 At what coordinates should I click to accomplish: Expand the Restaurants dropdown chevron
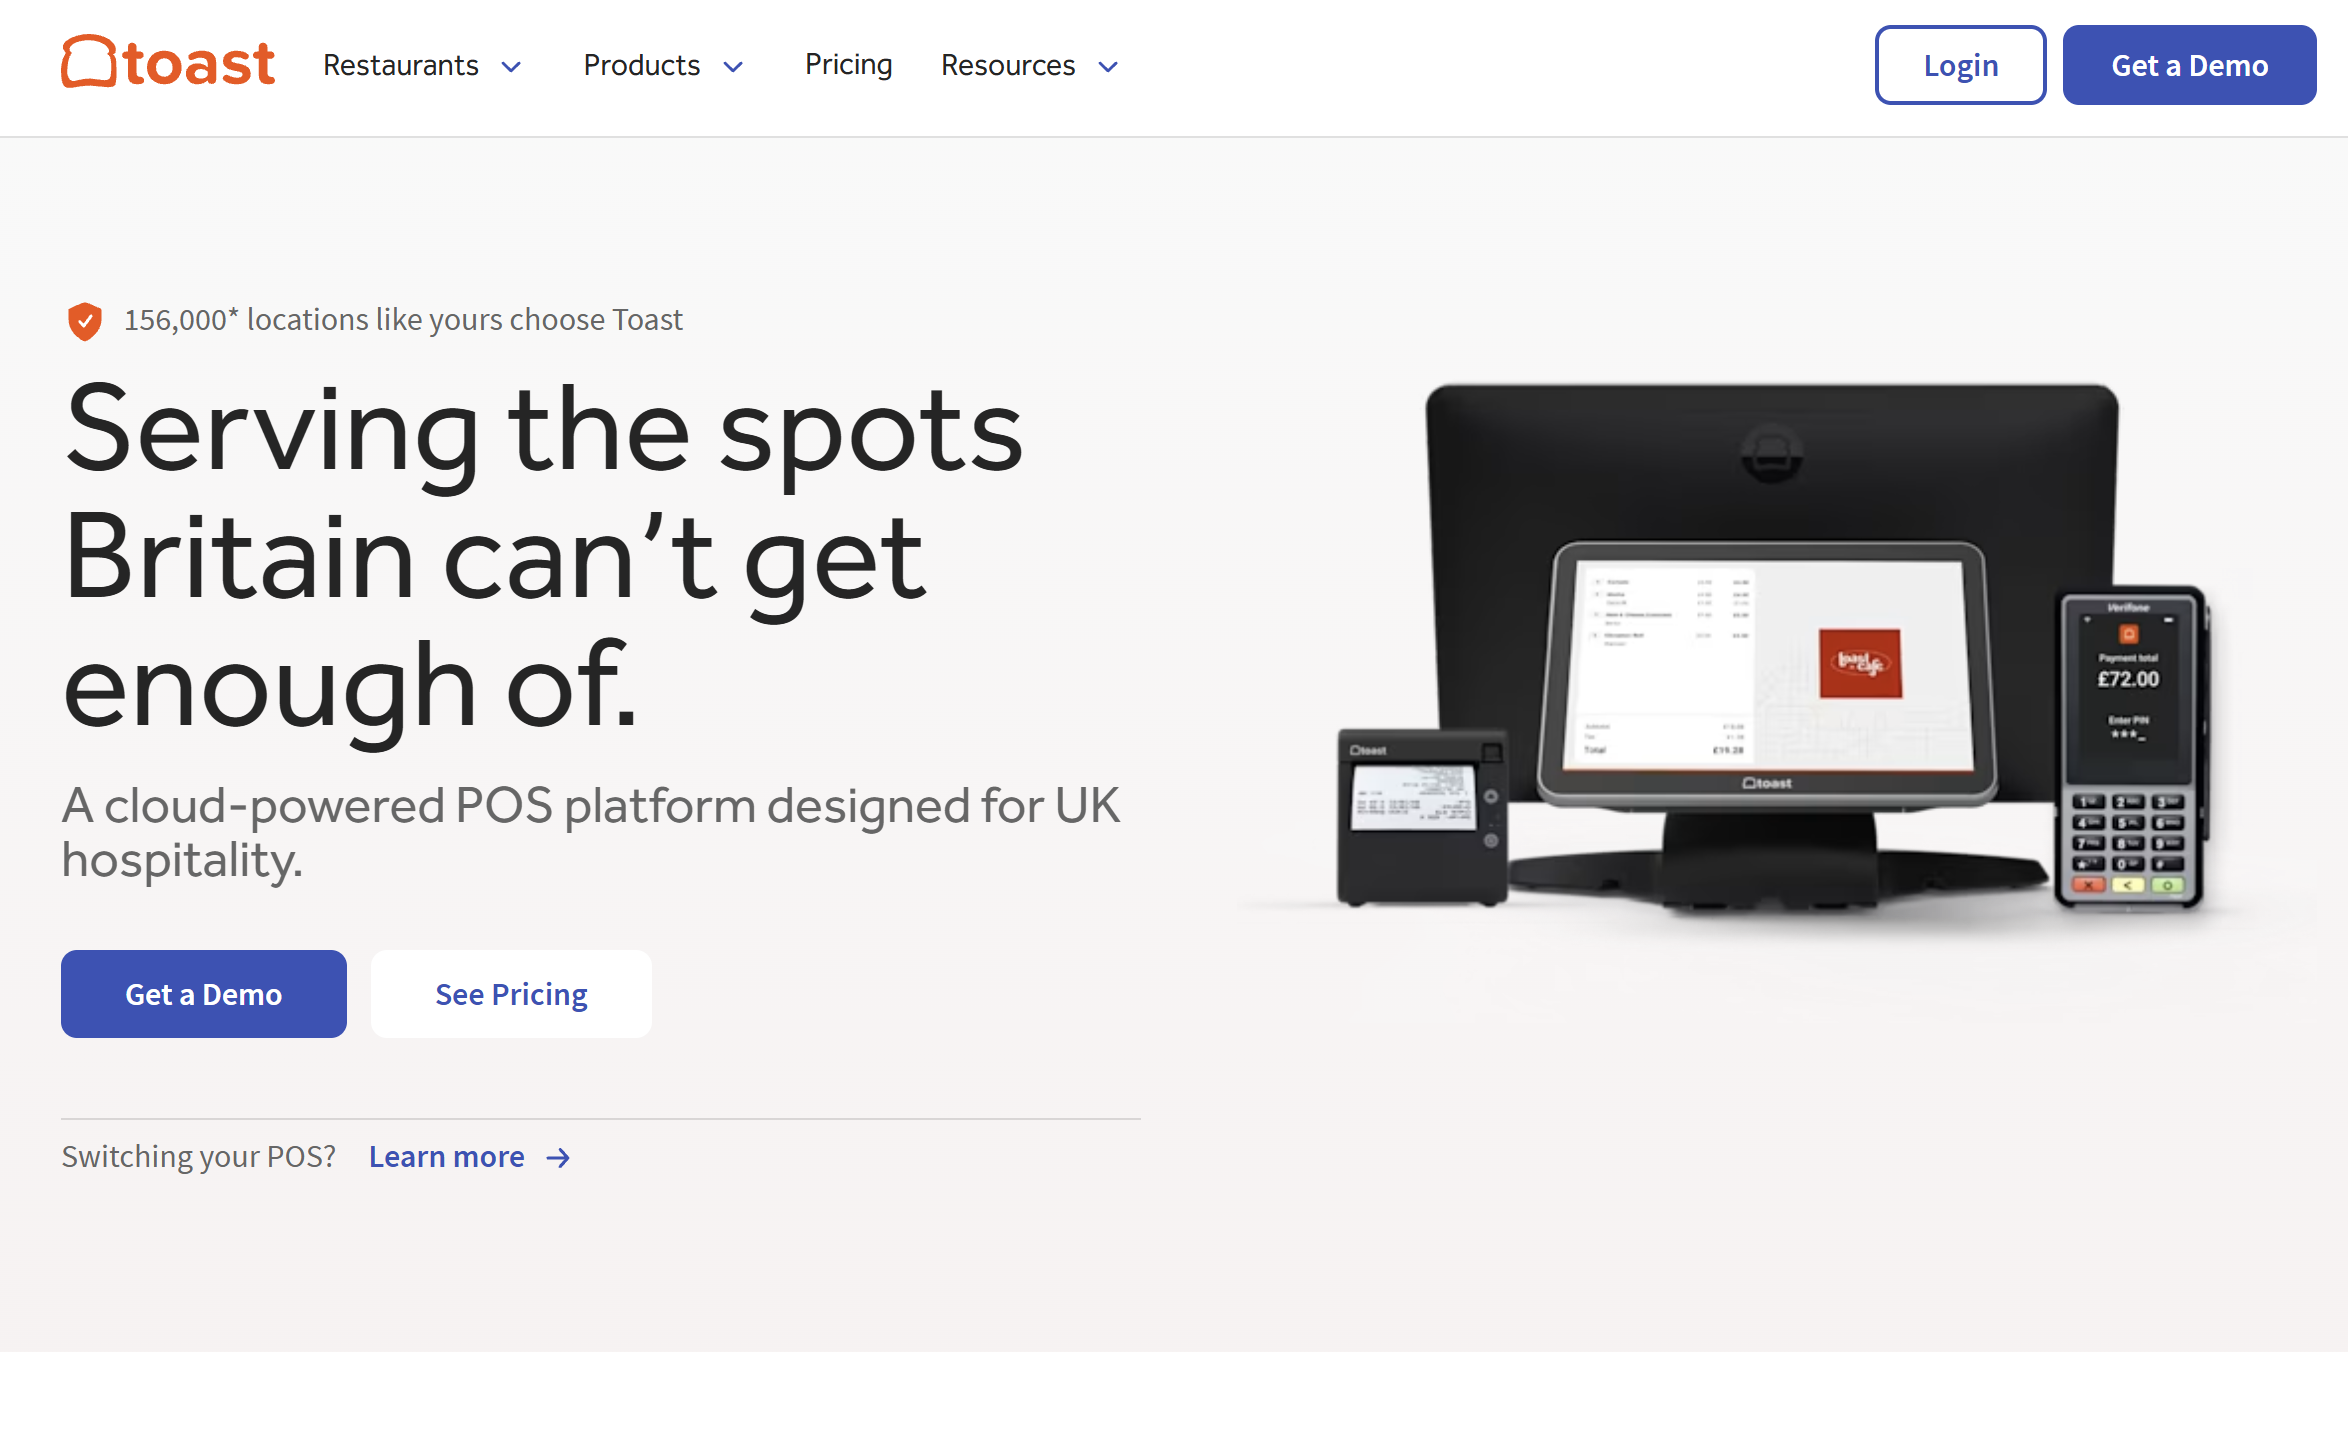(512, 67)
